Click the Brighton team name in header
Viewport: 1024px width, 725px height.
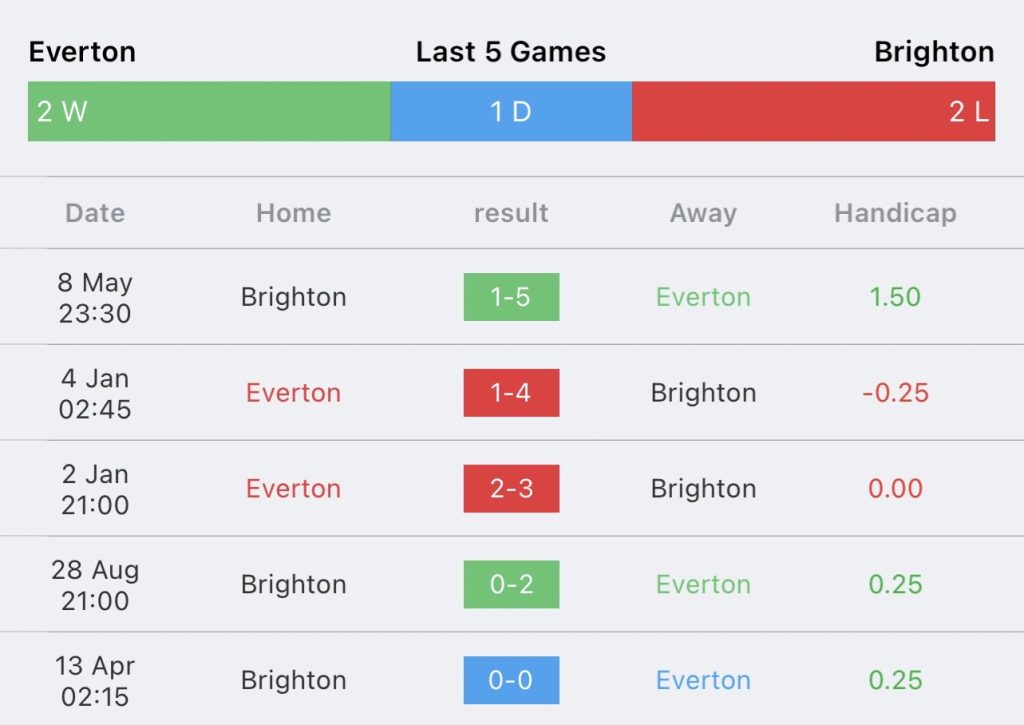934,52
